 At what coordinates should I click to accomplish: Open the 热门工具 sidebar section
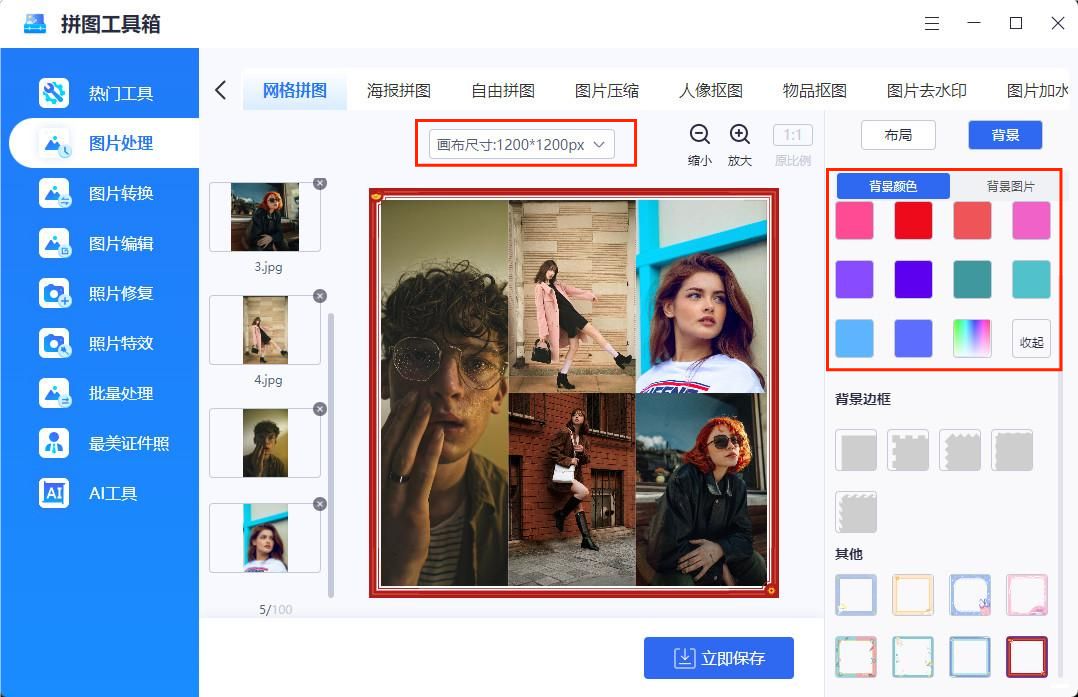[100, 93]
